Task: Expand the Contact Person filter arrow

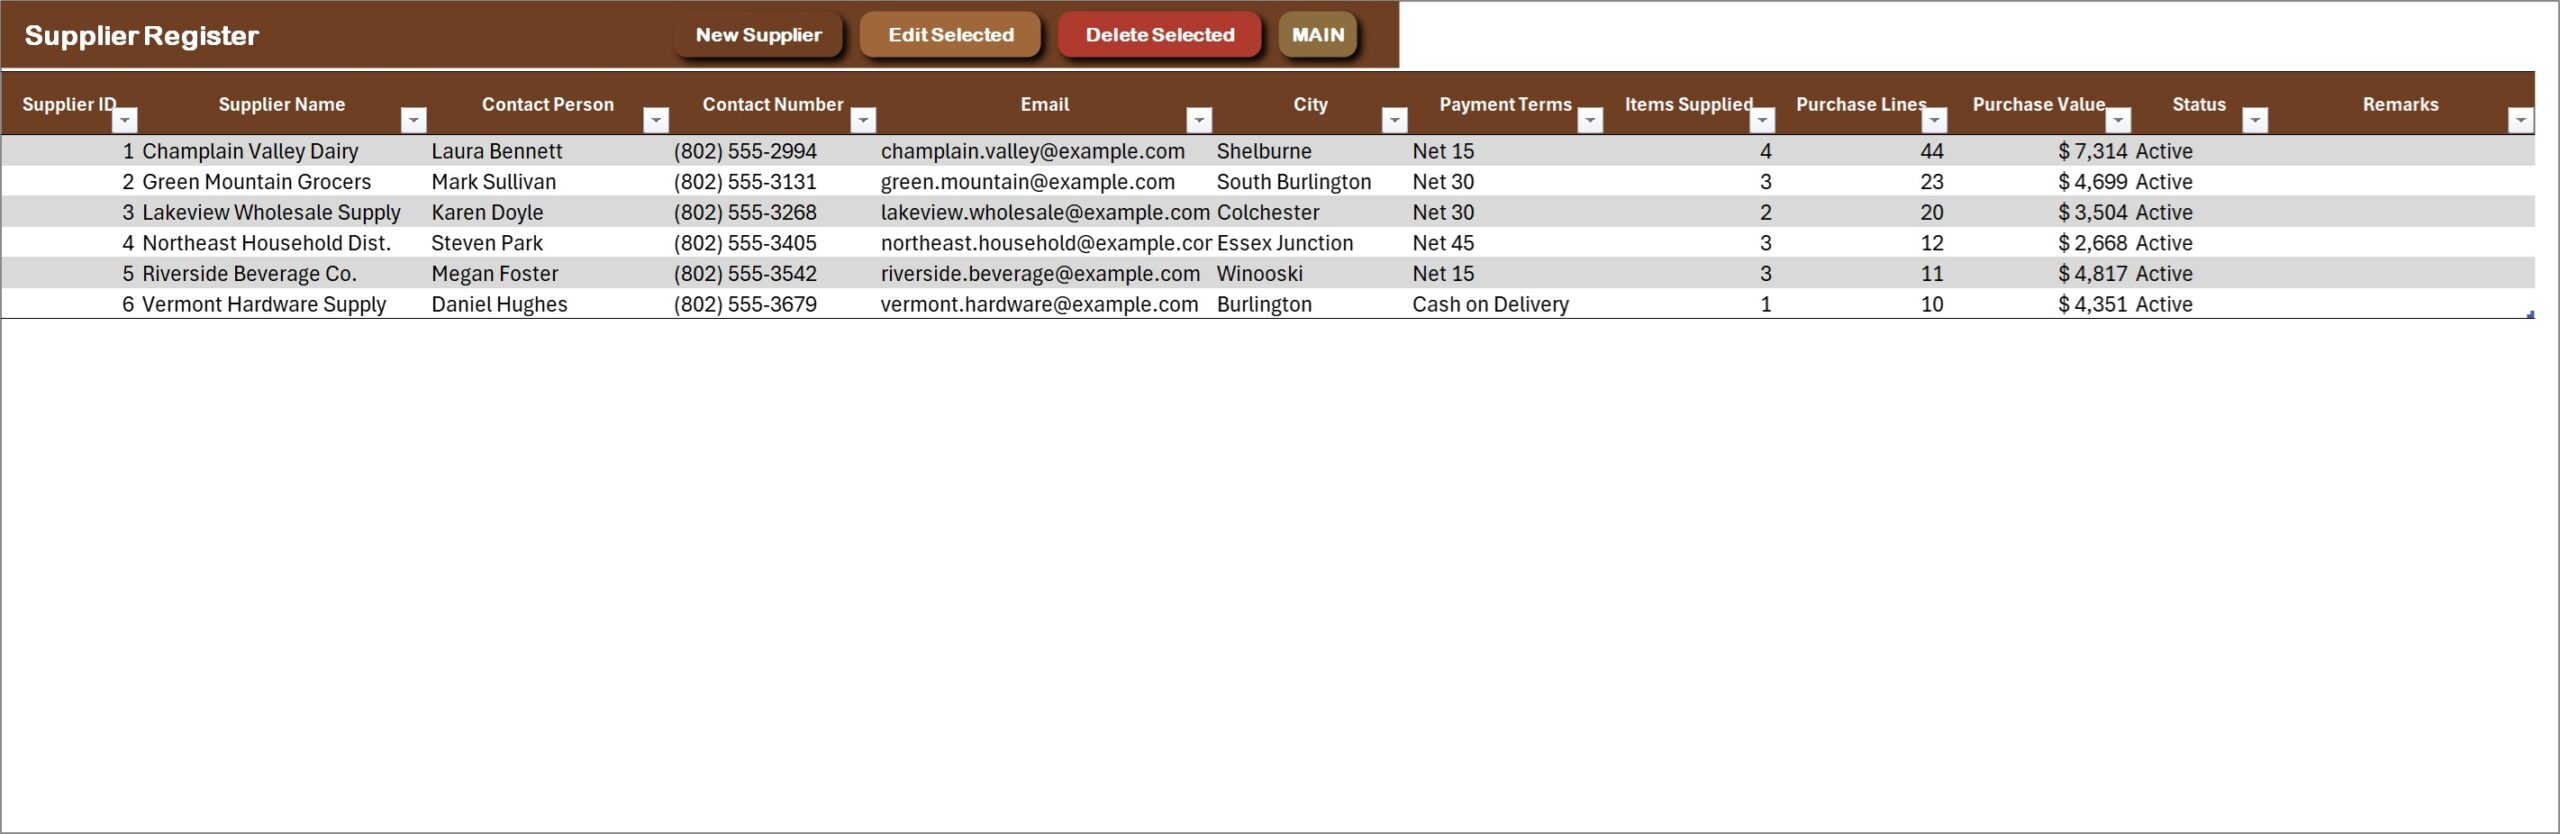Action: coord(656,120)
